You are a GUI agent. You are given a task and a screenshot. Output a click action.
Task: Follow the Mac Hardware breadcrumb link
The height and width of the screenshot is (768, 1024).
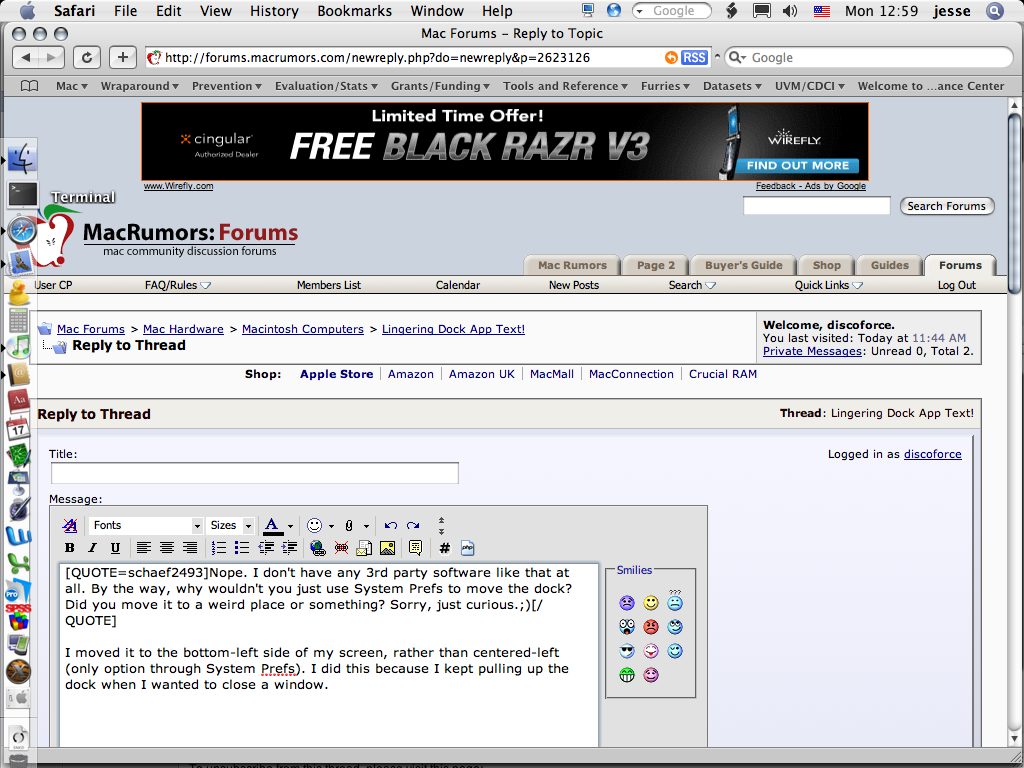[183, 329]
